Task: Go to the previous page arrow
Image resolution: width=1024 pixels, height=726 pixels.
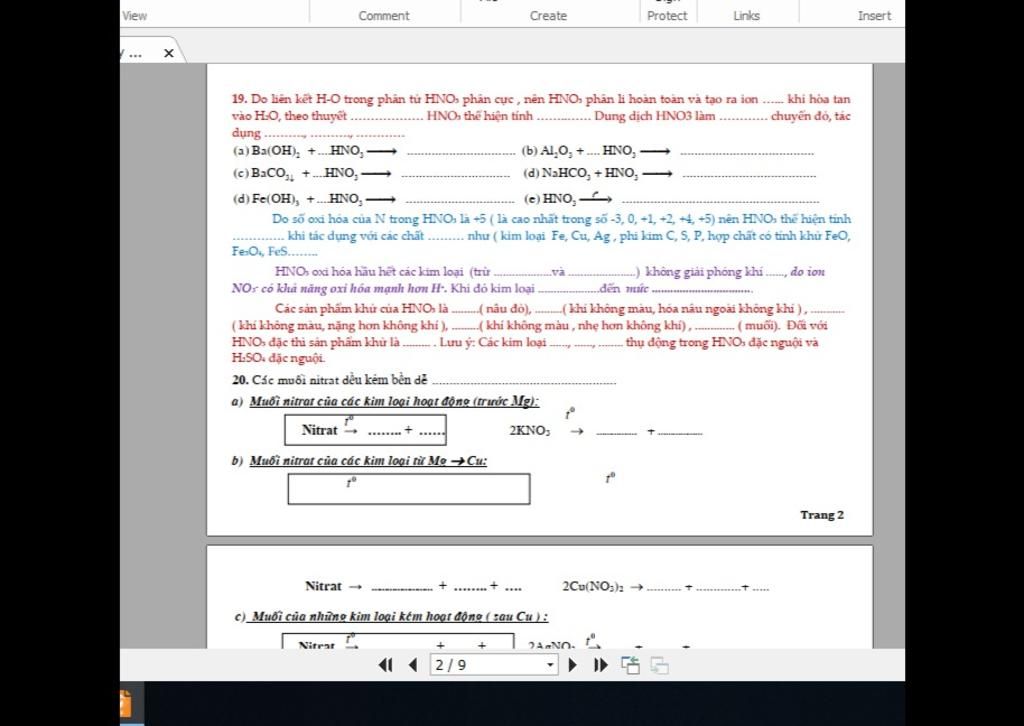Action: click(x=413, y=665)
